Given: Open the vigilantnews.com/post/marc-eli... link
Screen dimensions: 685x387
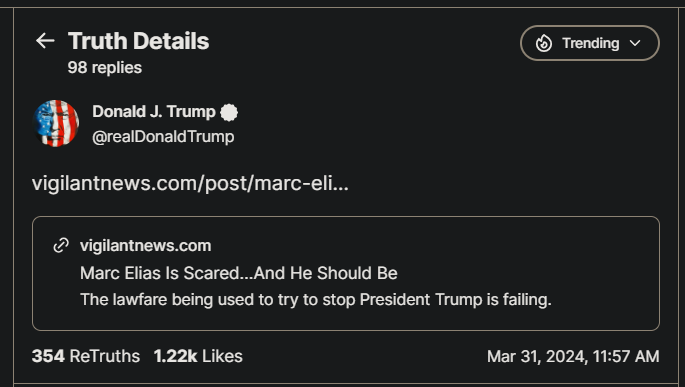Looking at the screenshot, I should [x=190, y=183].
